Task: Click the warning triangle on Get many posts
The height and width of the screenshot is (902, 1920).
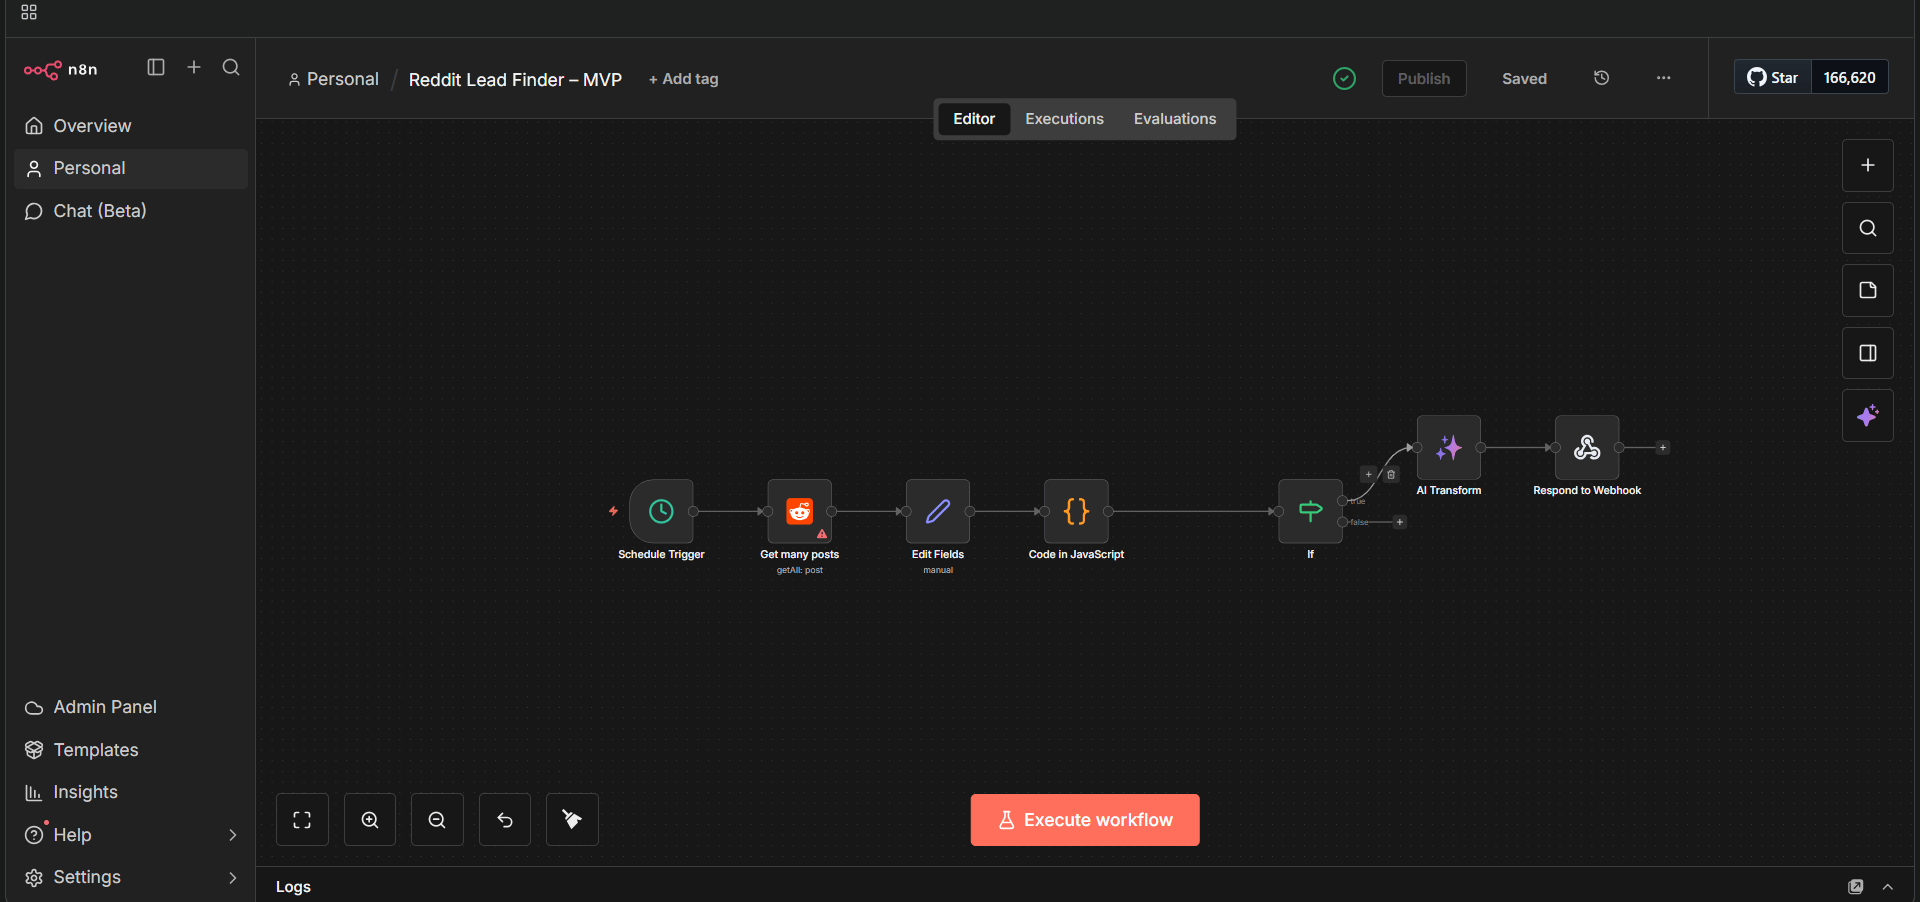Action: coord(822,534)
